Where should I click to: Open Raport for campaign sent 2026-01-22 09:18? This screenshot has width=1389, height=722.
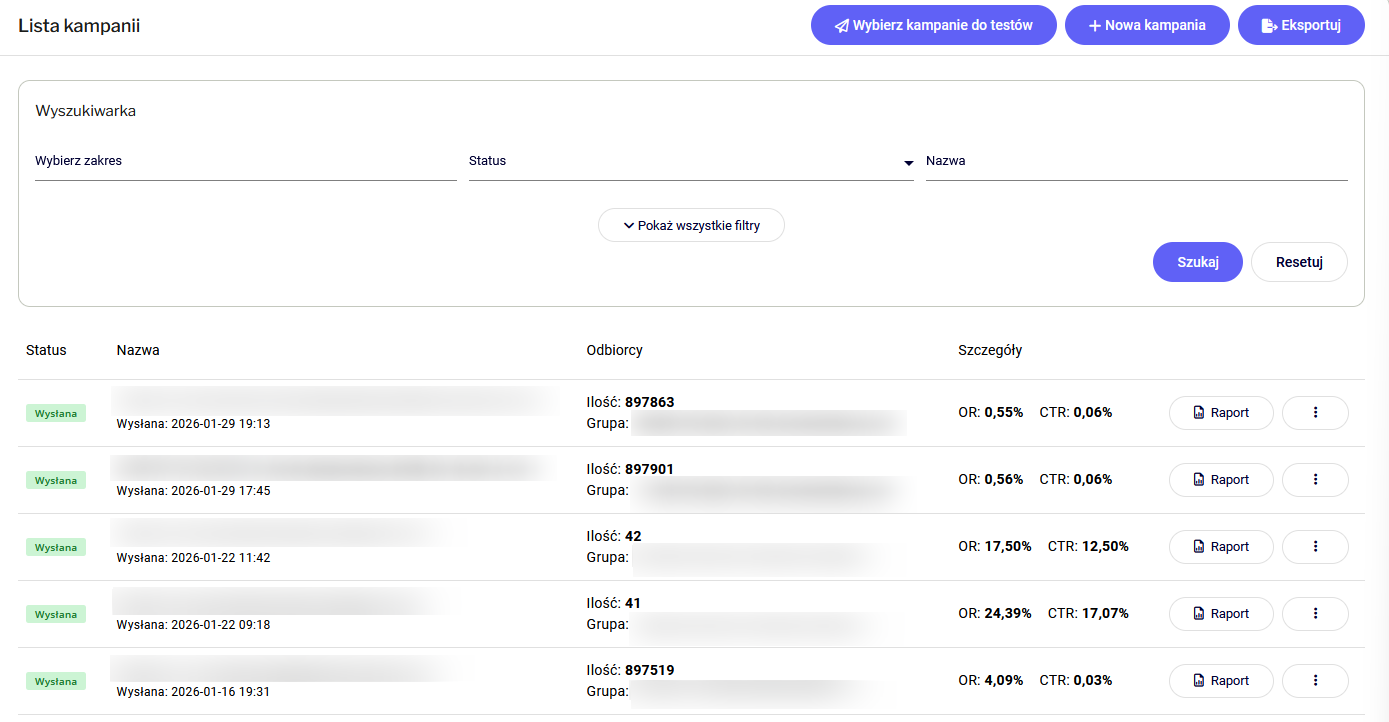click(1221, 614)
